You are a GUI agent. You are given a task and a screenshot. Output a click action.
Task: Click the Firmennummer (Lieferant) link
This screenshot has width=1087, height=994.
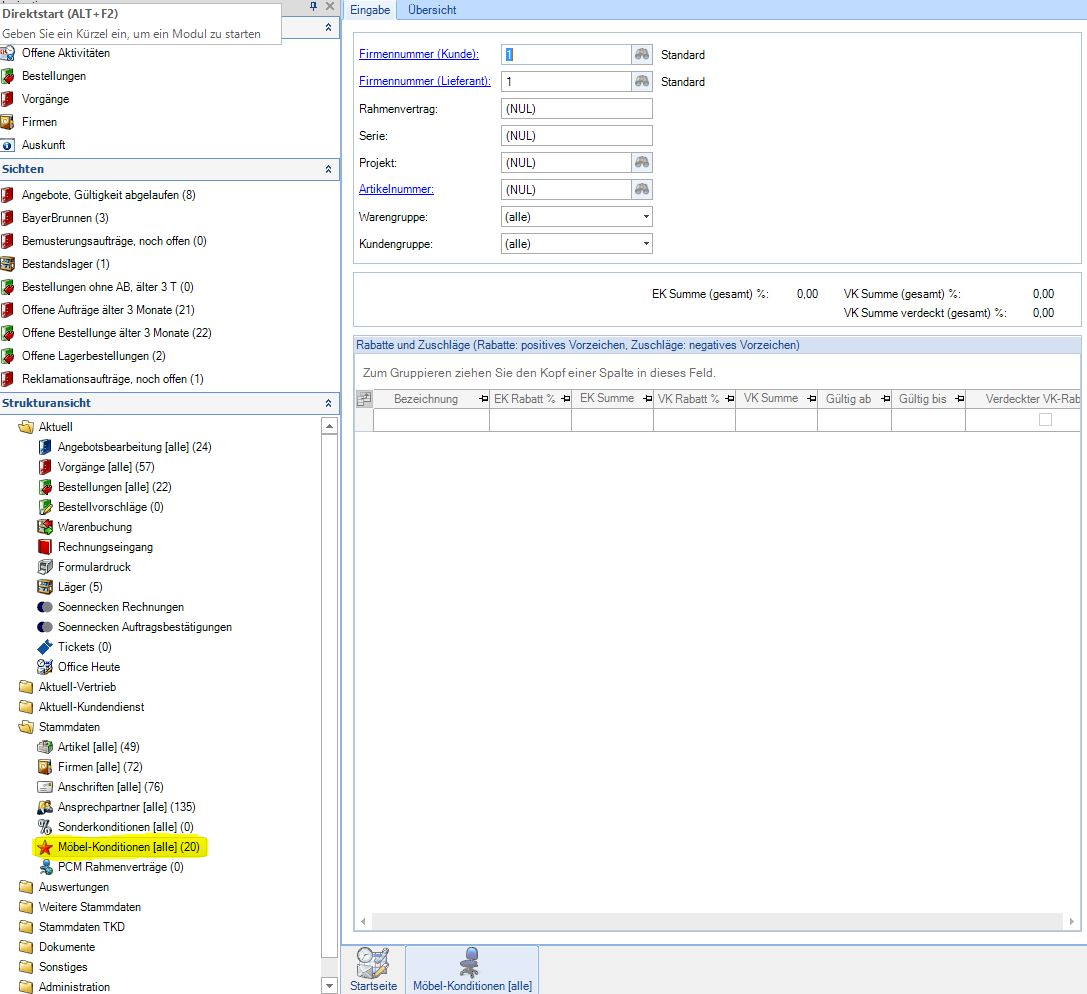pyautogui.click(x=417, y=82)
